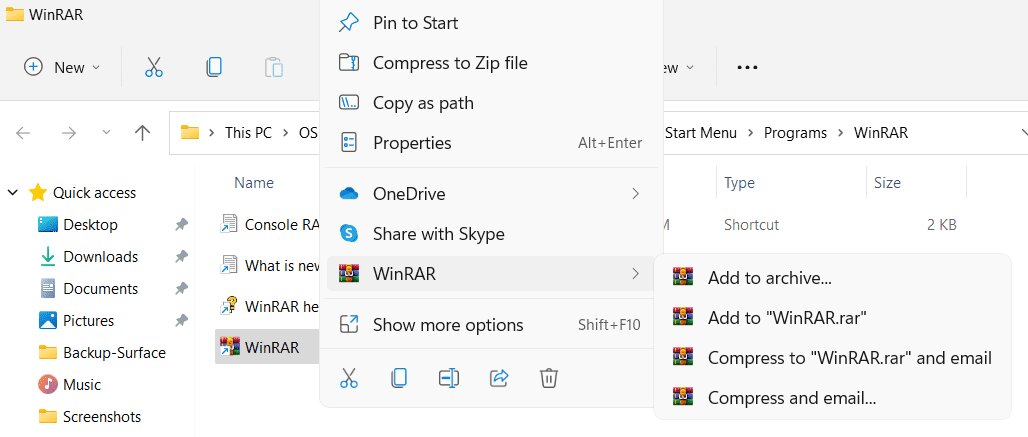The width and height of the screenshot is (1028, 437).
Task: Click This PC in the address bar
Action: coord(248,133)
